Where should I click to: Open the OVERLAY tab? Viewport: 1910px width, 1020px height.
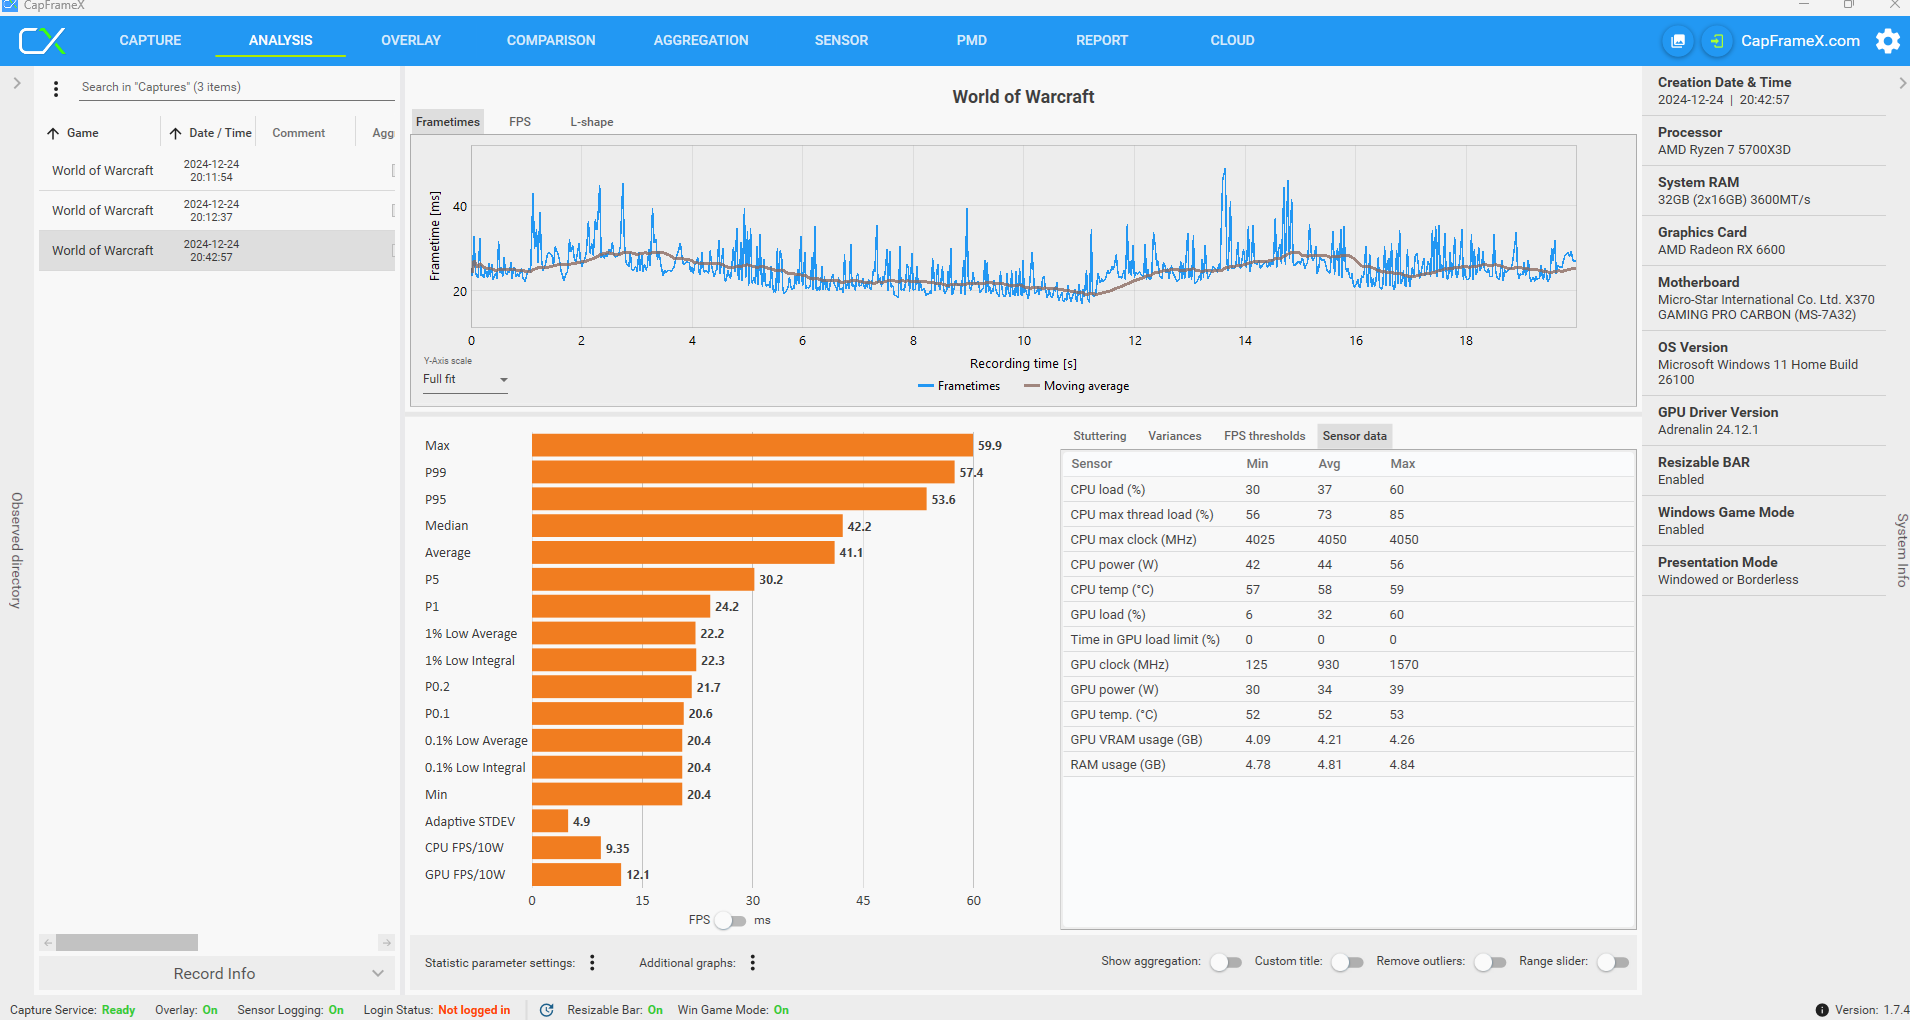pyautogui.click(x=411, y=41)
